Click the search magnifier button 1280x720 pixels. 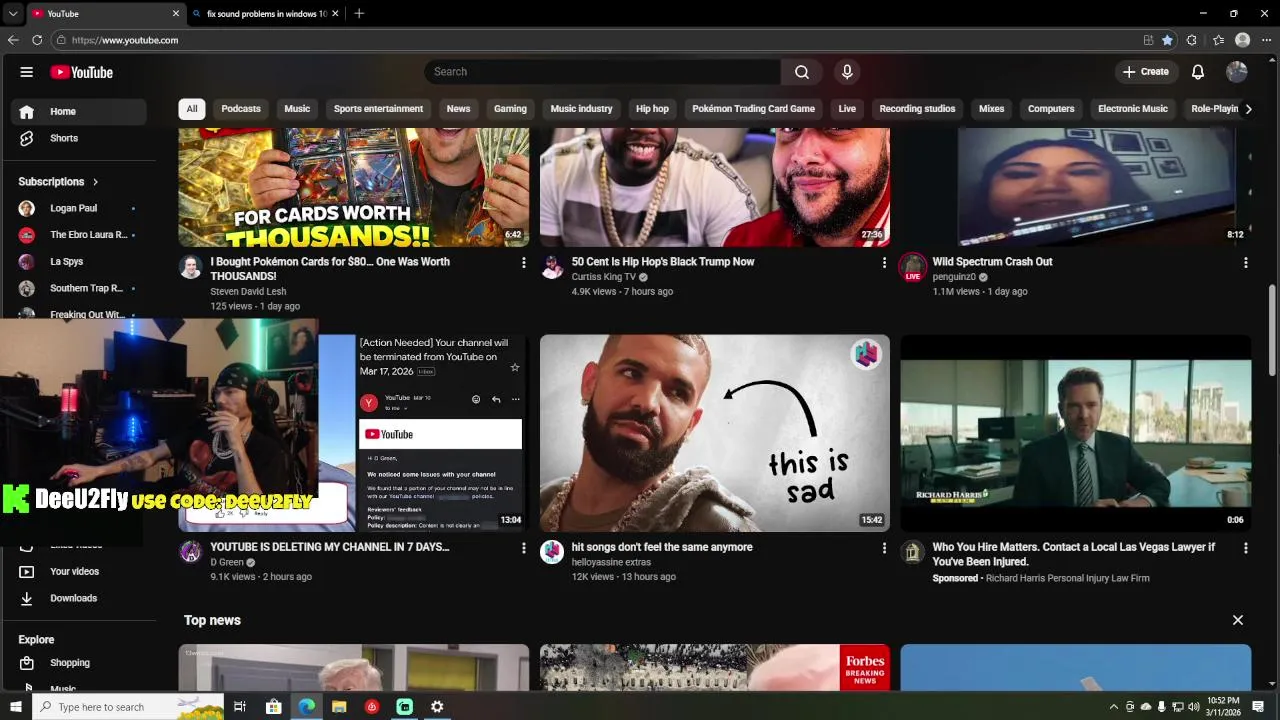(802, 72)
